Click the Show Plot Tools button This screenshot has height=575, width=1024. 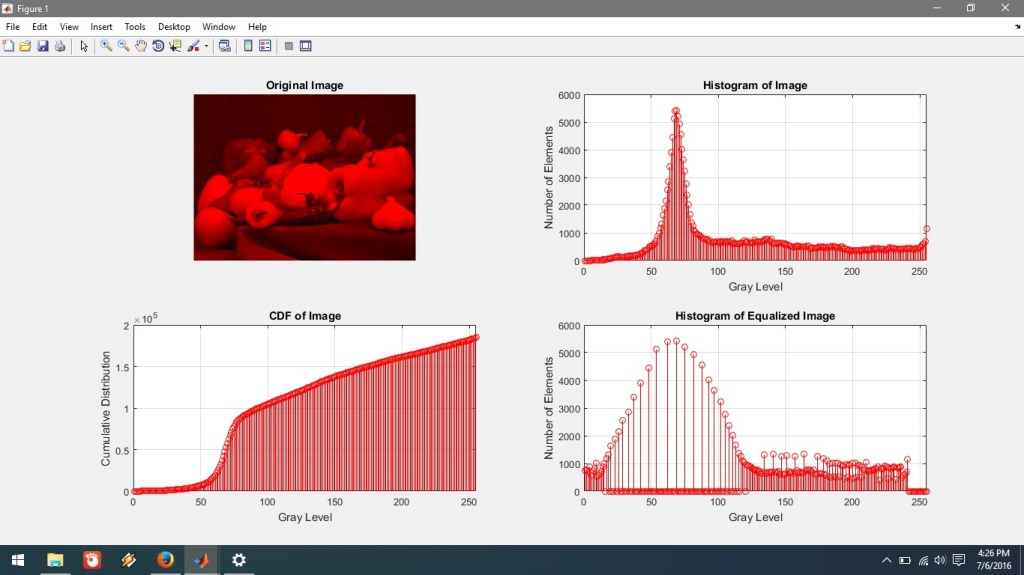point(306,46)
